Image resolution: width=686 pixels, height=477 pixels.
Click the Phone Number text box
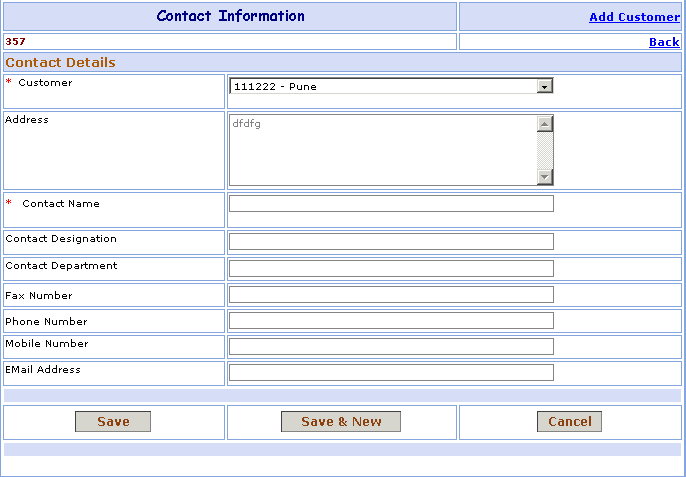coord(391,320)
